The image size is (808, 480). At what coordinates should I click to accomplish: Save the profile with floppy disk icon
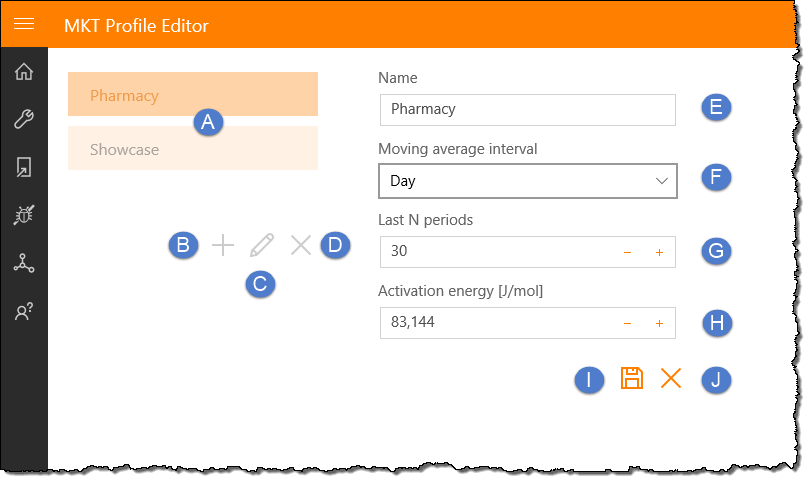(x=632, y=378)
